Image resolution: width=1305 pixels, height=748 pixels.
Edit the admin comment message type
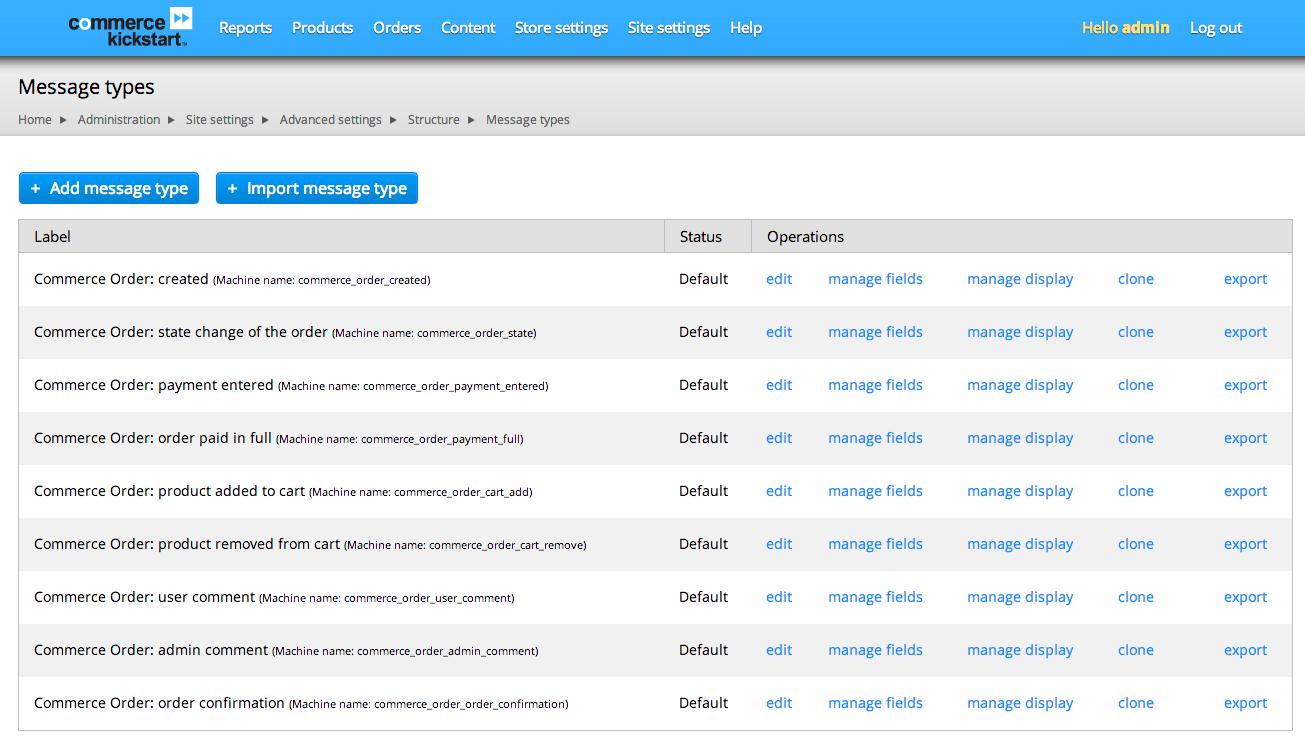779,650
